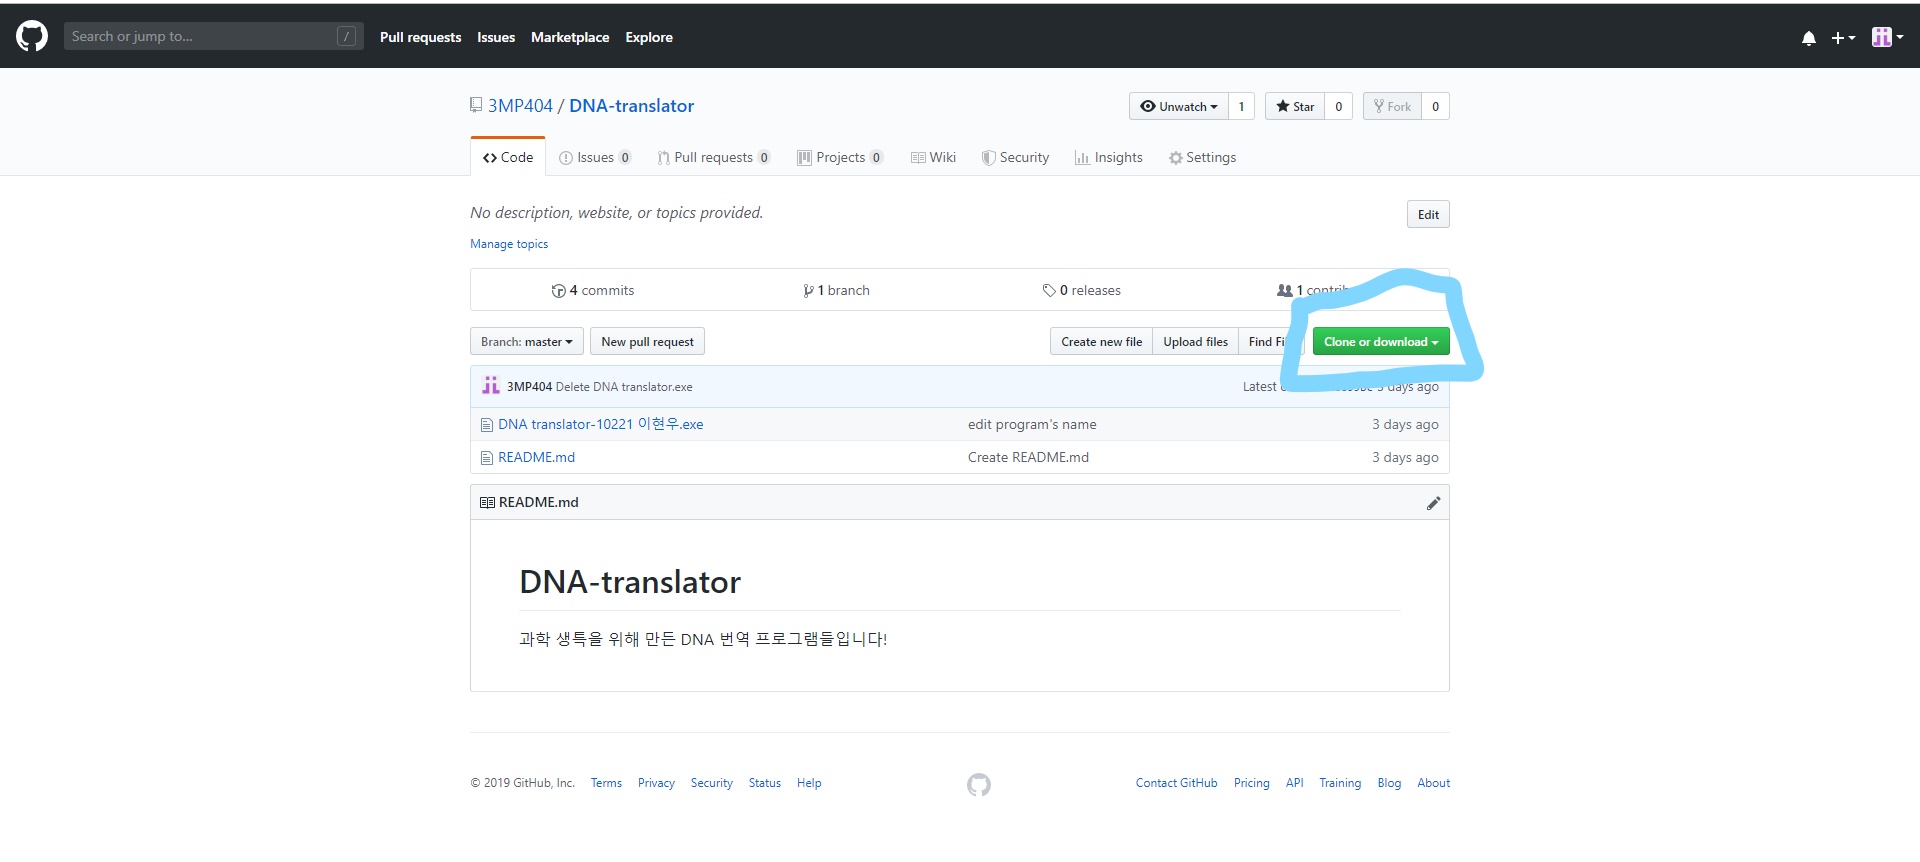Click the footer Privacy link

656,783
